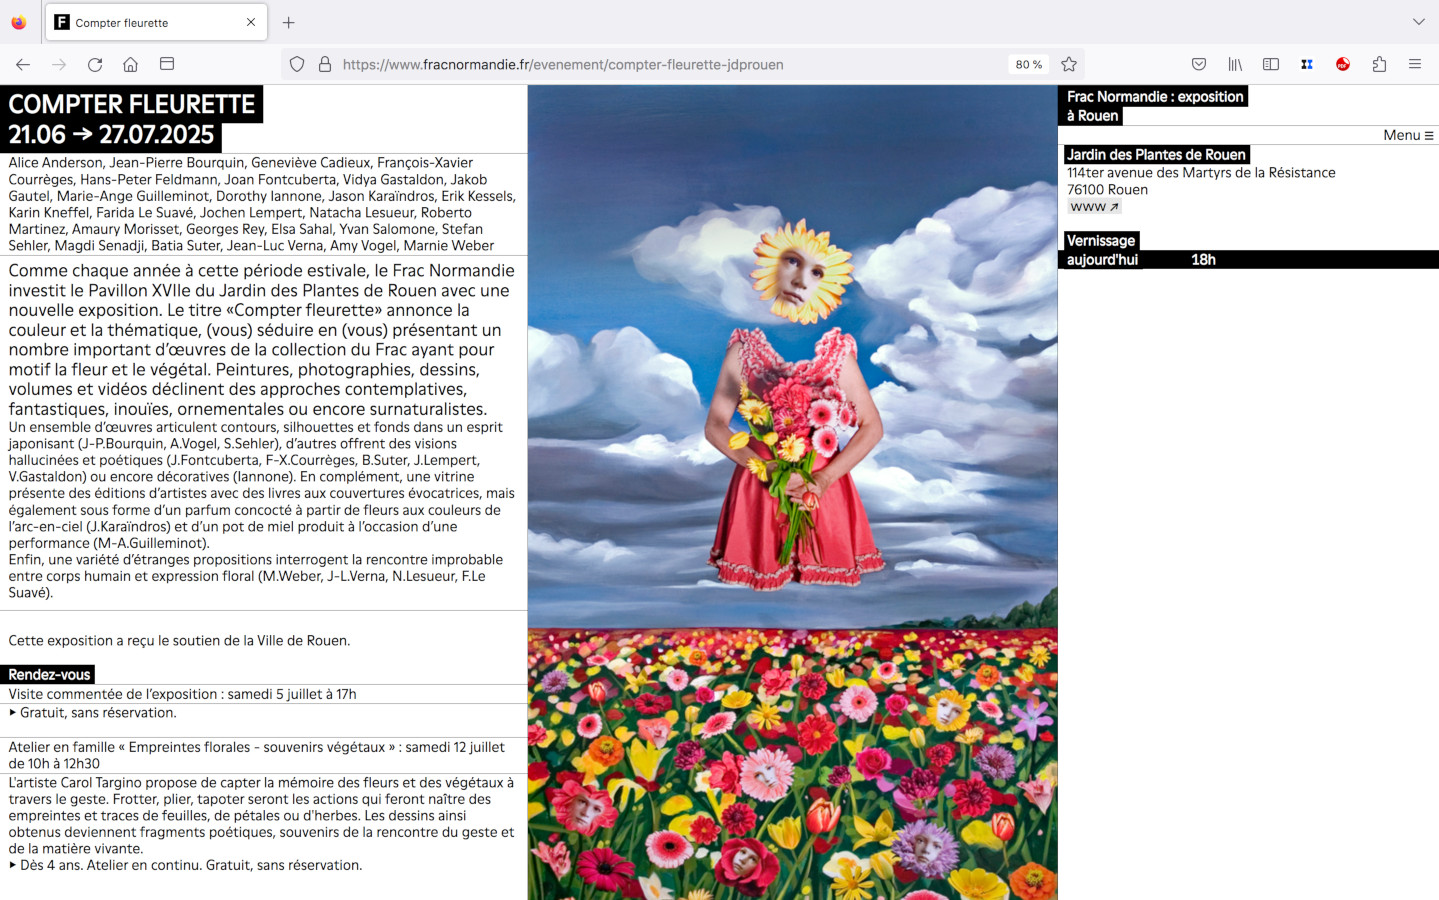Click the Vernissage label
Image resolution: width=1439 pixels, height=900 pixels.
point(1100,240)
